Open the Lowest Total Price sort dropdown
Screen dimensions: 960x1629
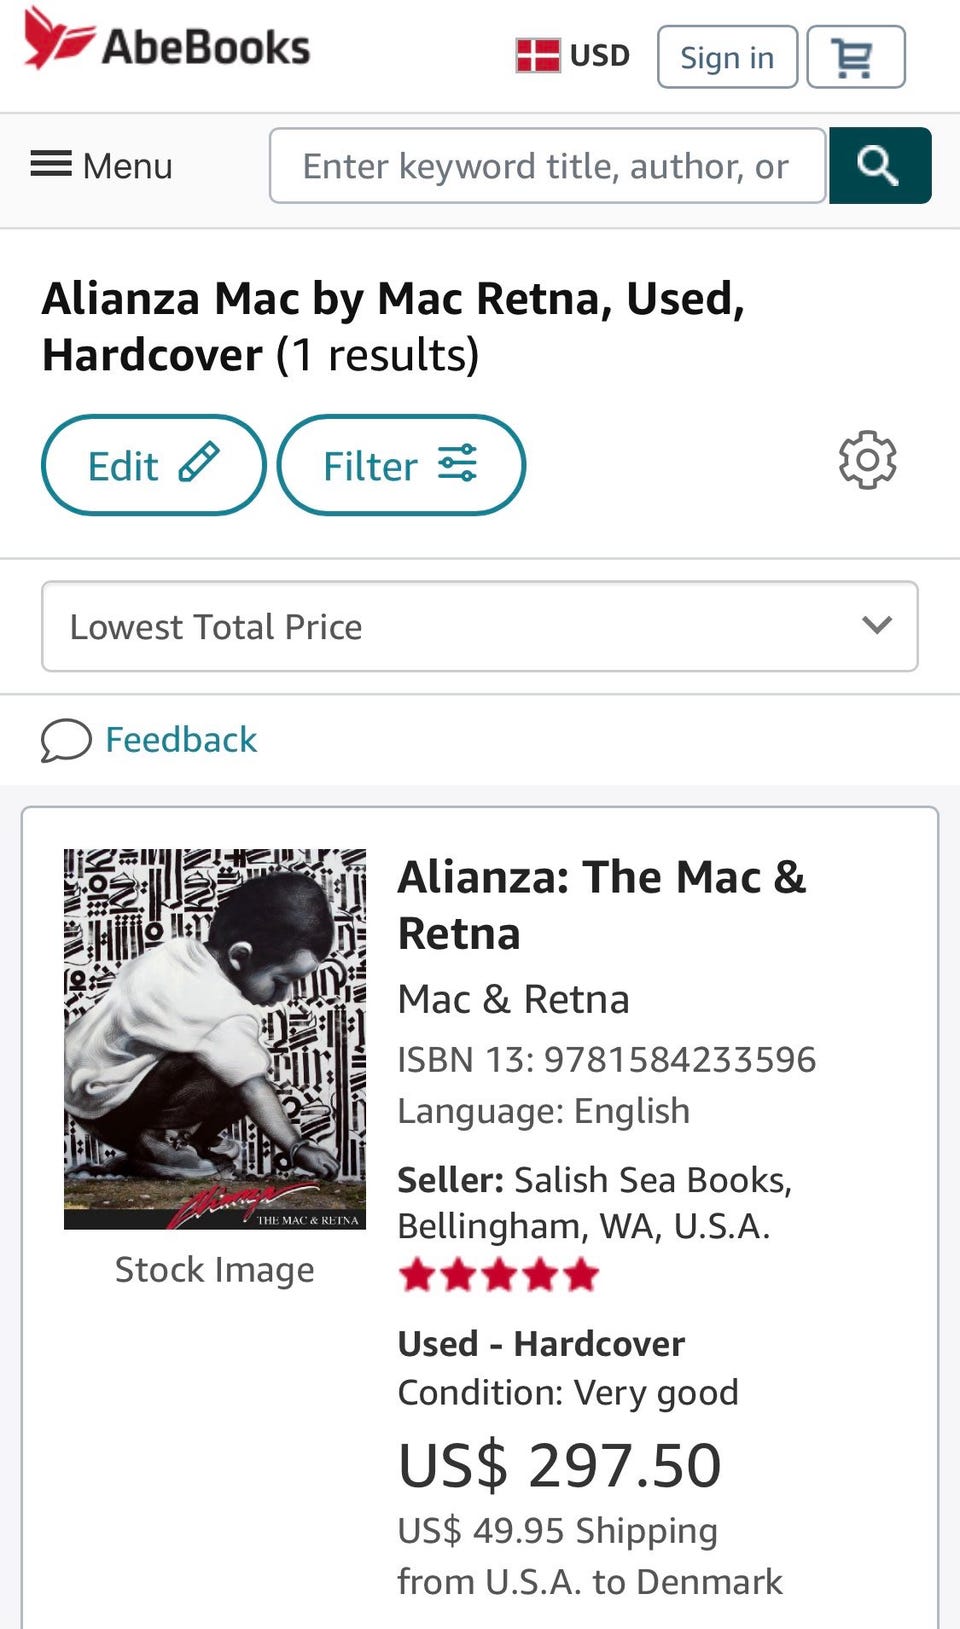(479, 627)
